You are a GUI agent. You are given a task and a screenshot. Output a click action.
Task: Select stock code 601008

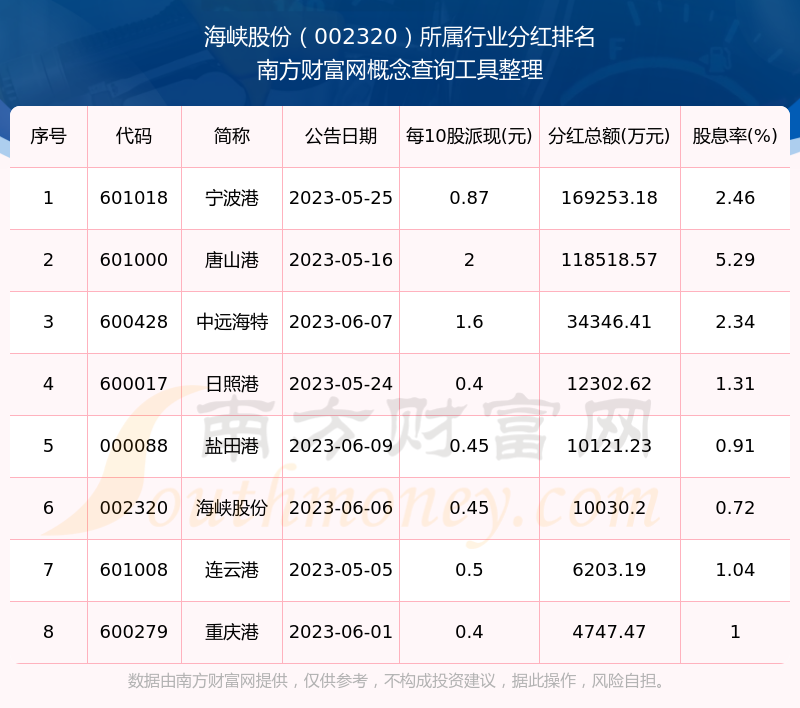pos(134,570)
